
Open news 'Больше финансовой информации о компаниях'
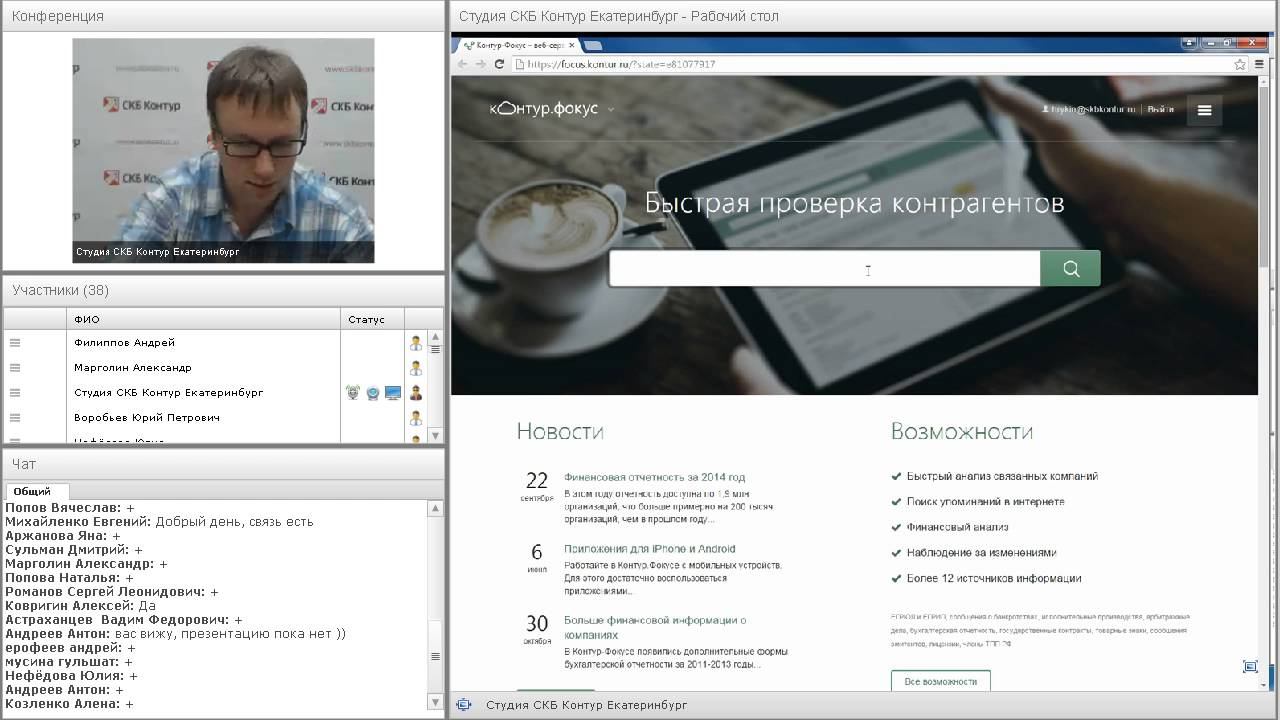tap(655, 627)
